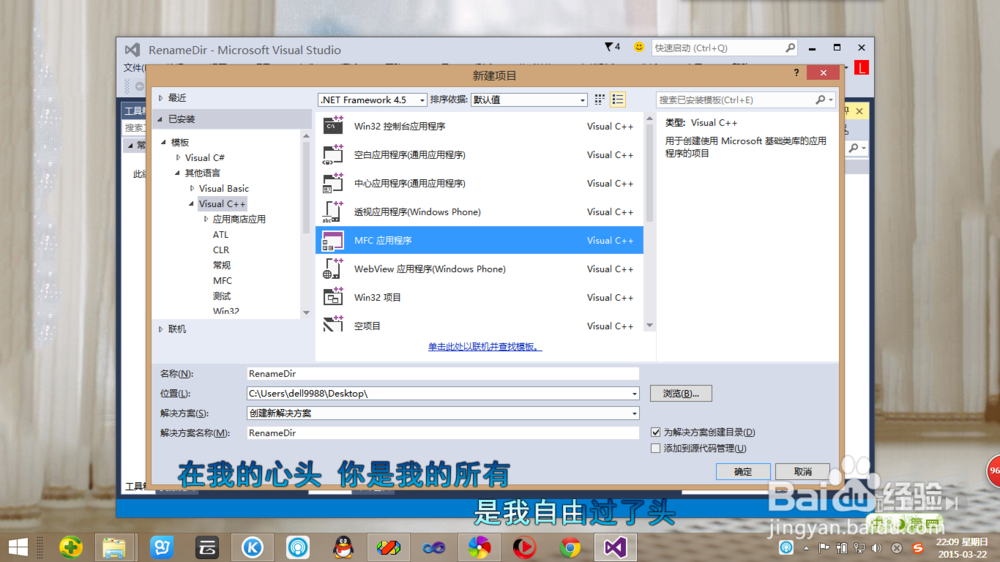Toggle 为解决方案创建目录 checkbox
This screenshot has width=1000, height=562.
click(656, 432)
